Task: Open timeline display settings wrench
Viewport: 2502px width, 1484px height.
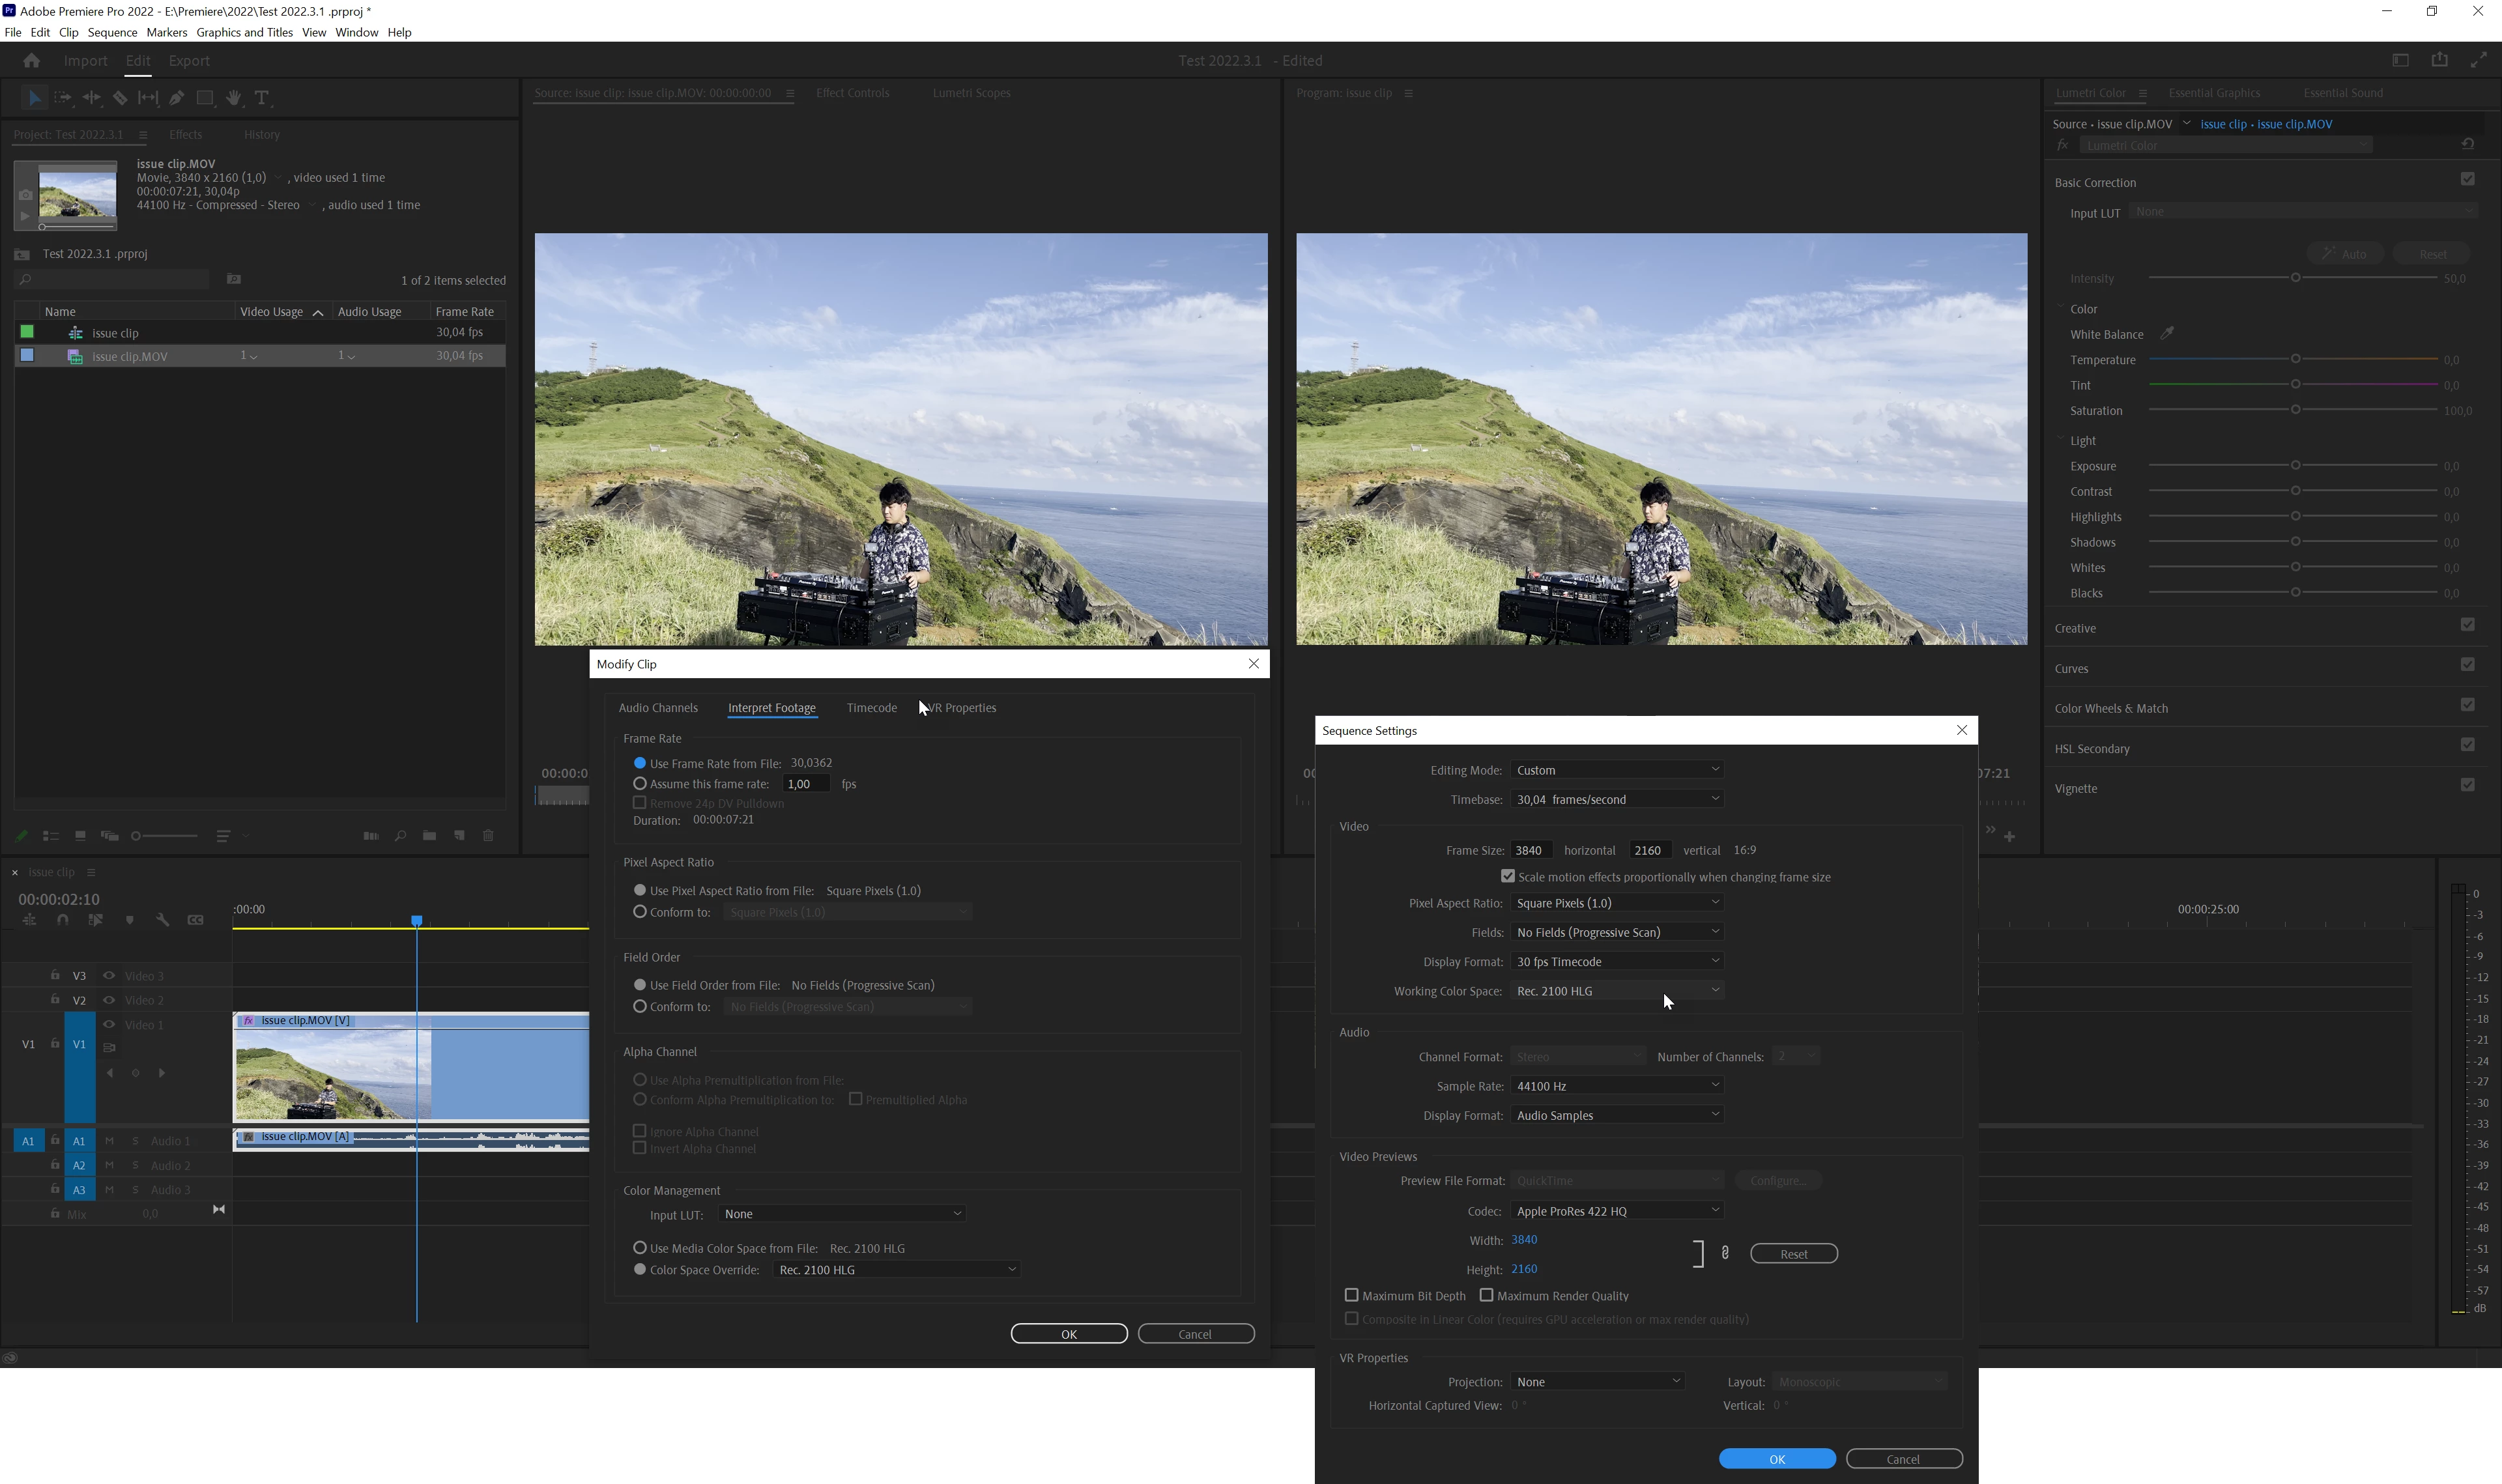Action: 163,920
